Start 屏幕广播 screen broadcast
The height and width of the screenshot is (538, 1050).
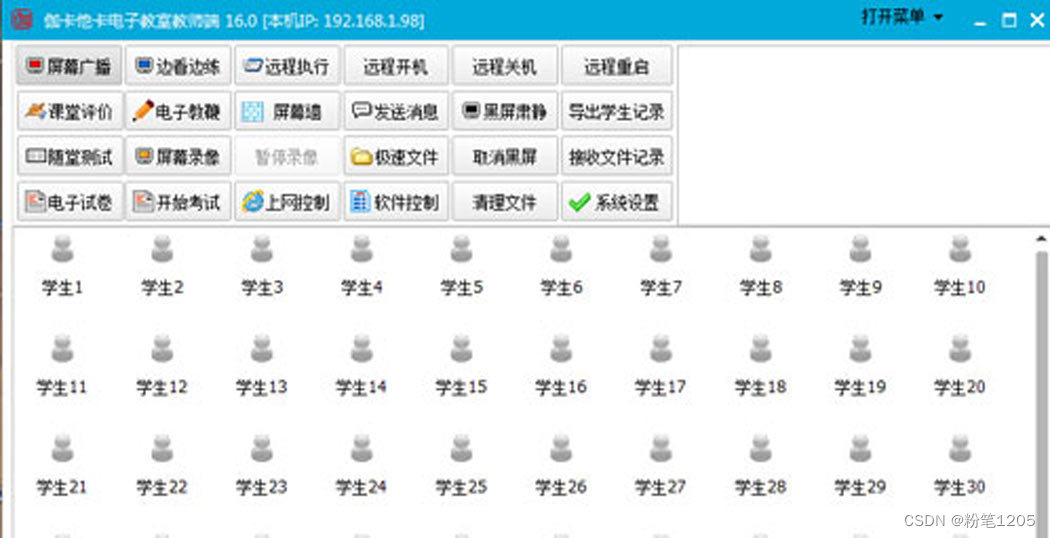pos(70,65)
